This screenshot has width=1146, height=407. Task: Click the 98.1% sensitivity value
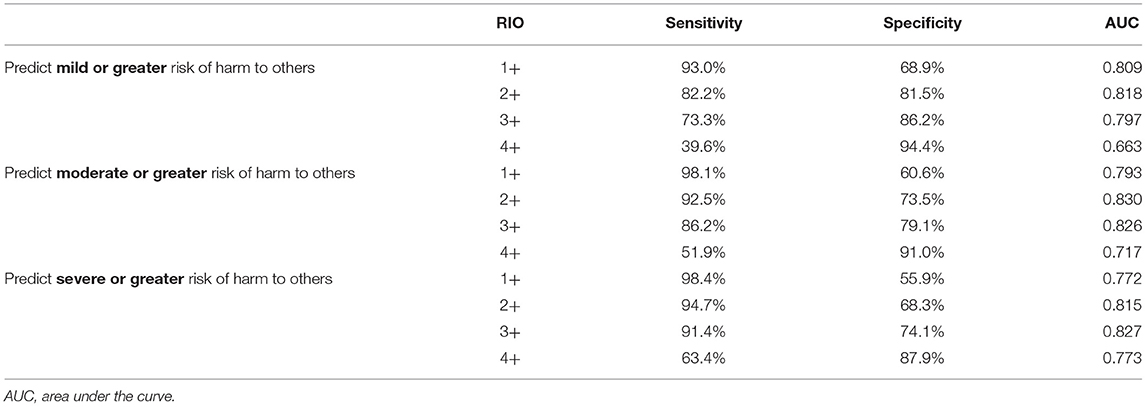(704, 173)
